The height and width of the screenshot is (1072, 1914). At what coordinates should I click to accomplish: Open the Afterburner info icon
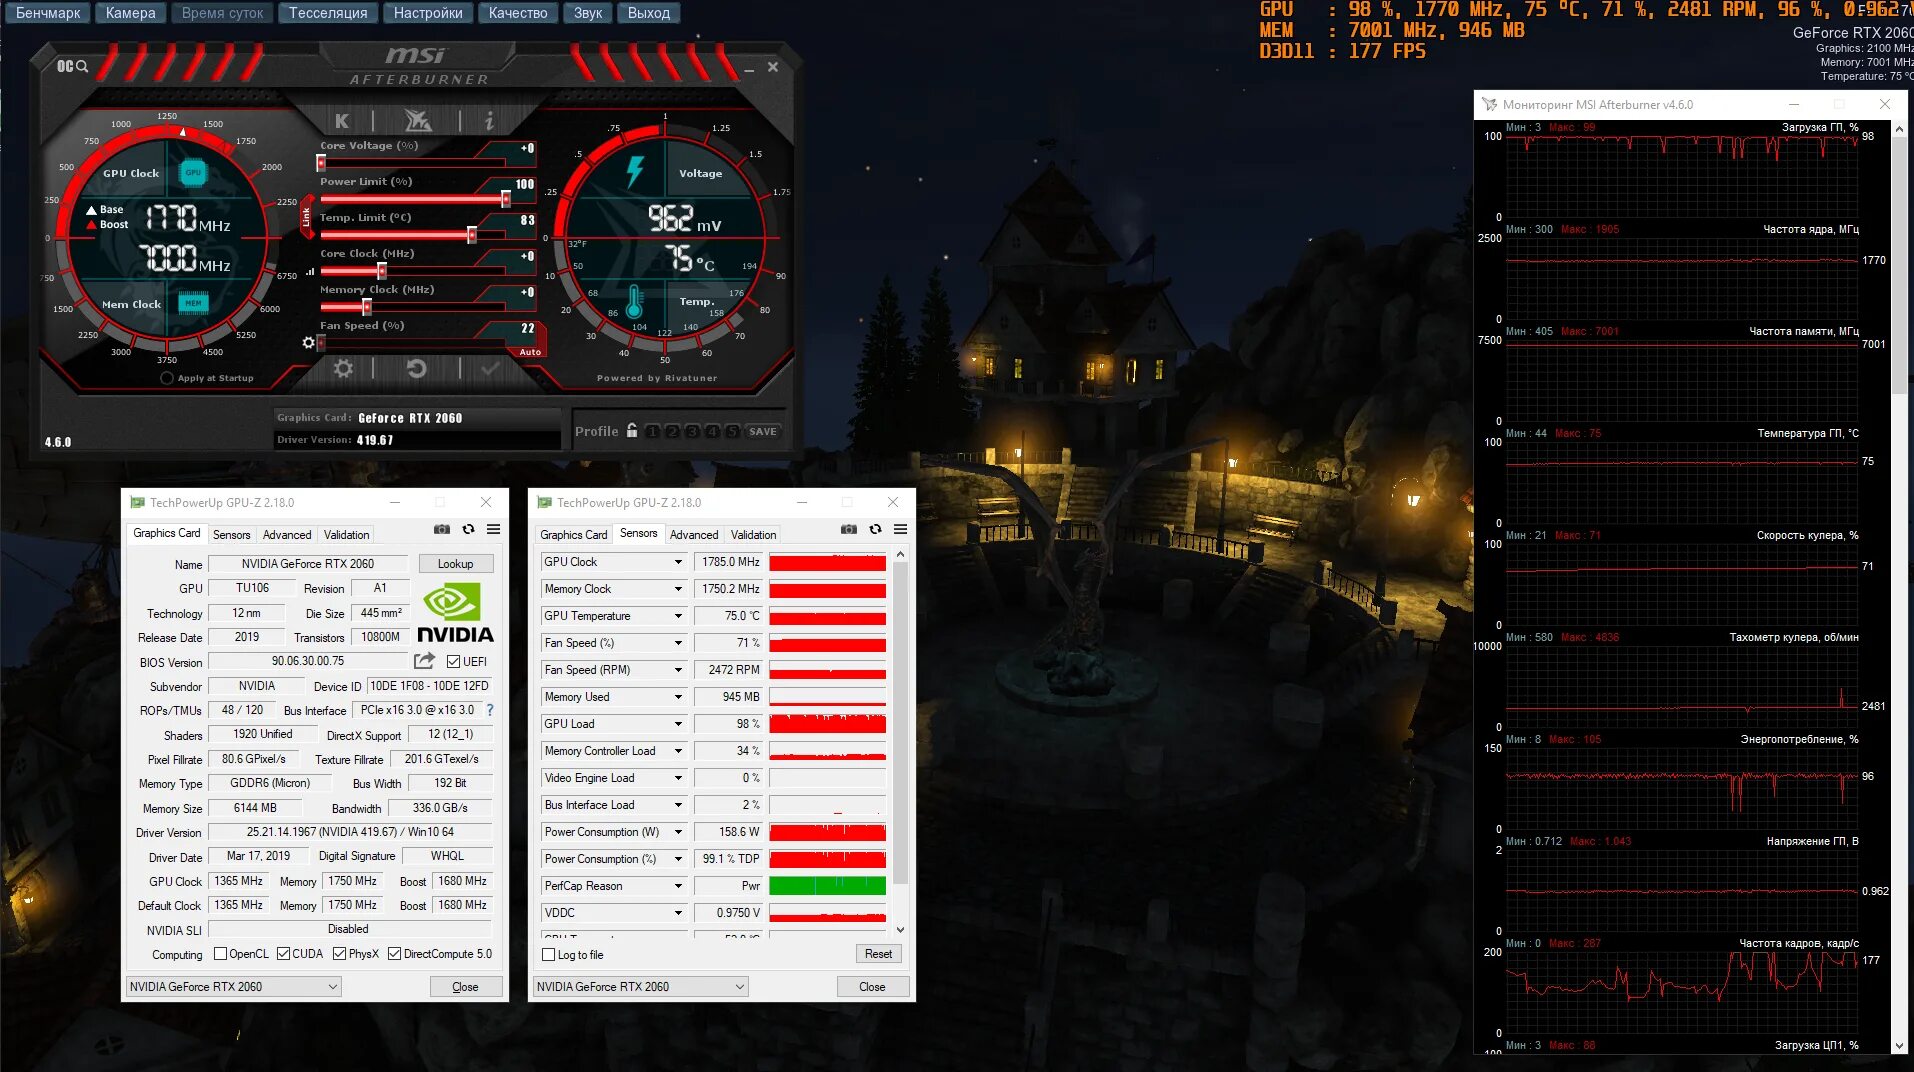(489, 121)
